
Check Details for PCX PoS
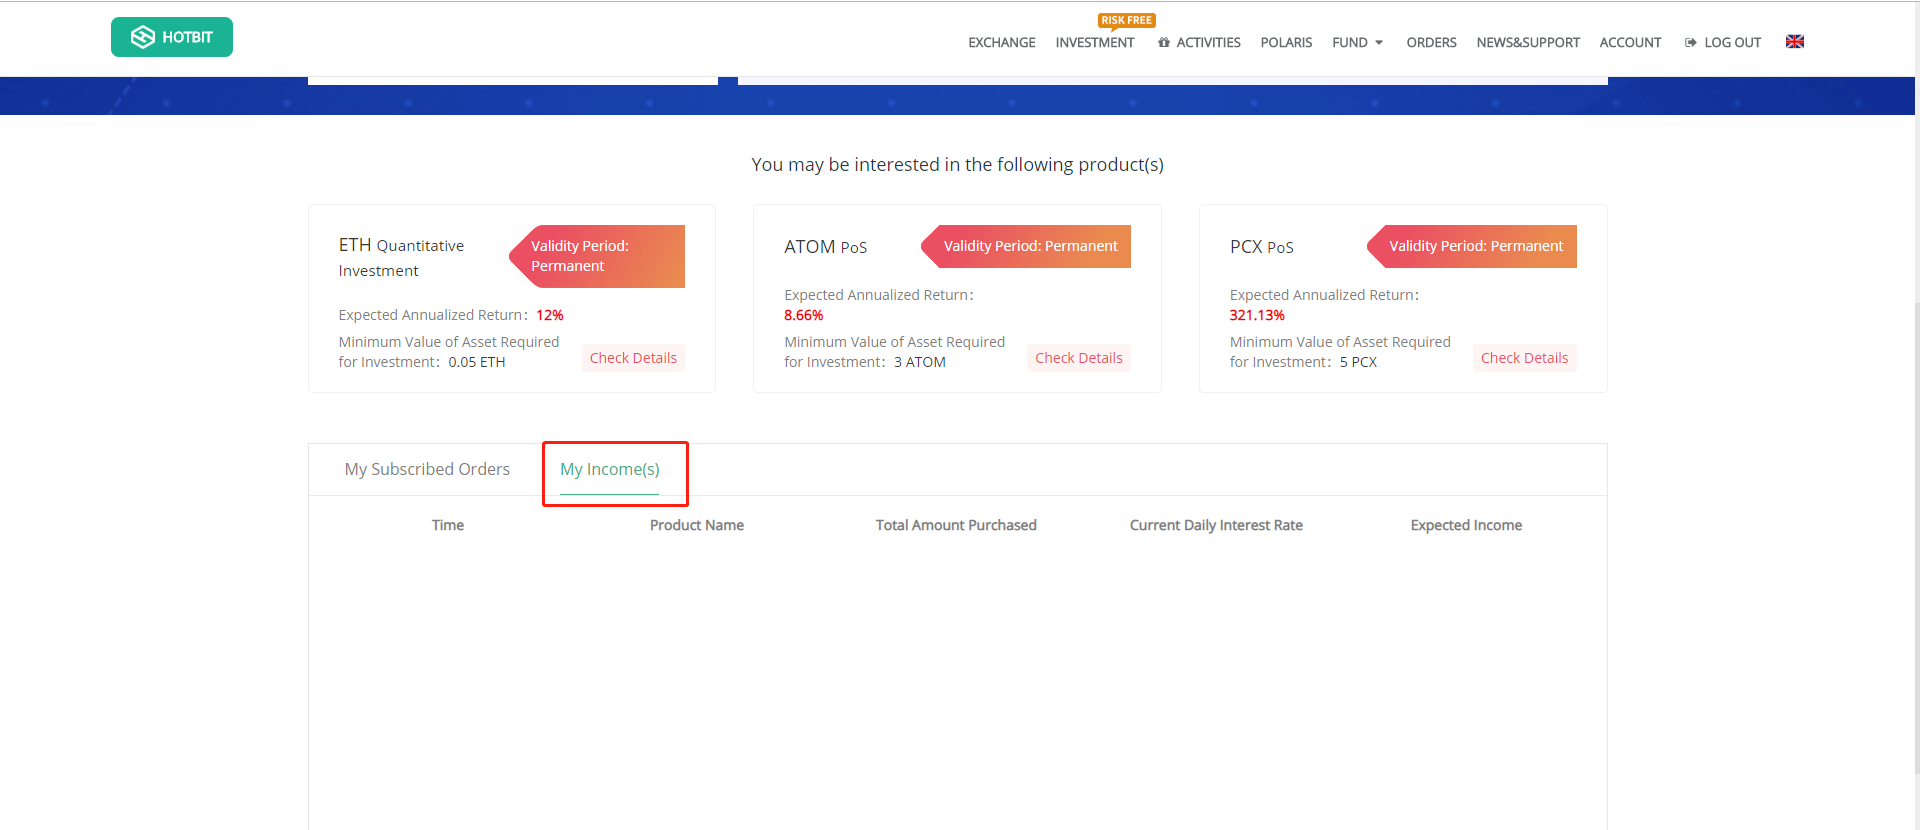(x=1524, y=358)
